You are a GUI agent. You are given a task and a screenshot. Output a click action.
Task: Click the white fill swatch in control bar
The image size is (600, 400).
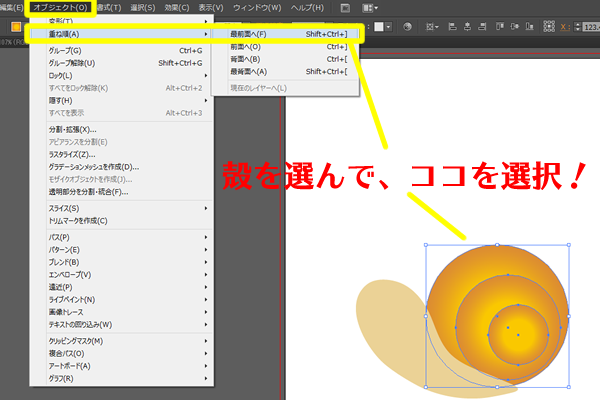tap(377, 26)
